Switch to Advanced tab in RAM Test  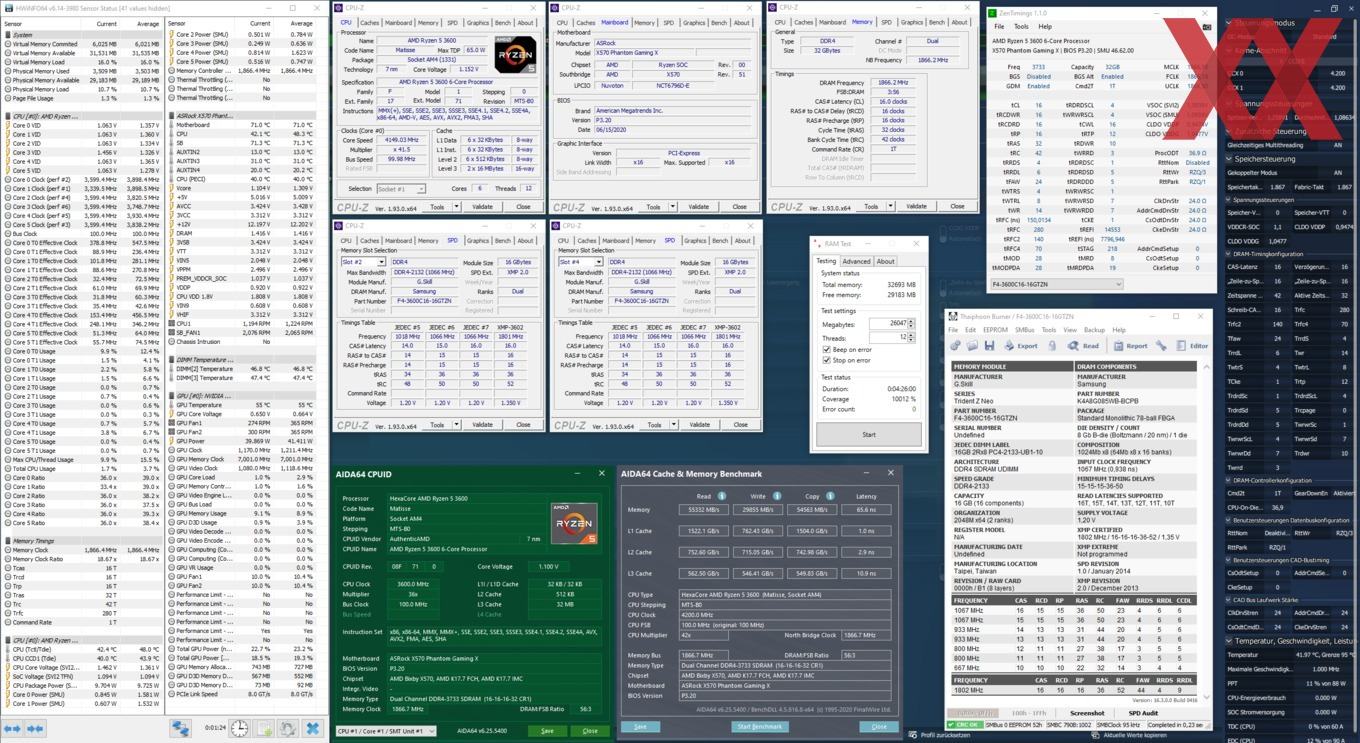tap(856, 261)
